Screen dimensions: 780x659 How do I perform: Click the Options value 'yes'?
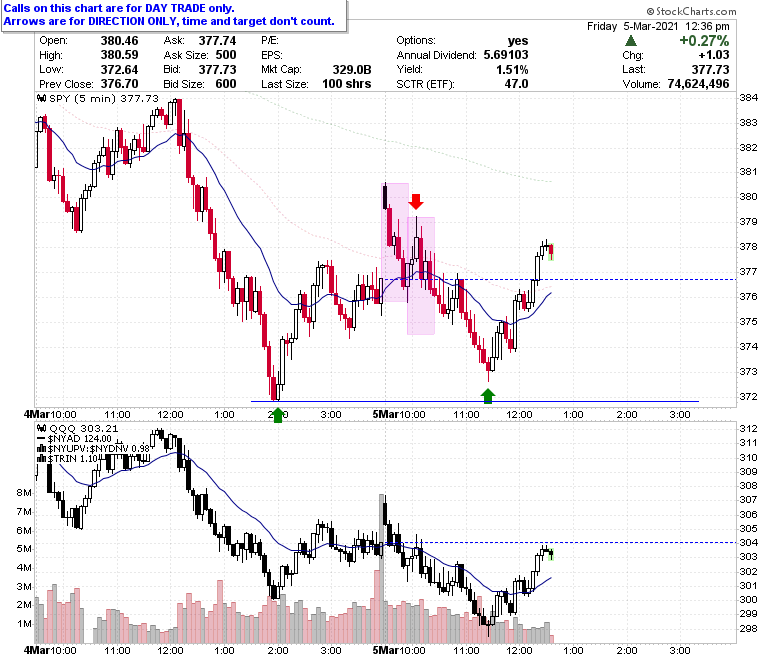click(x=518, y=40)
